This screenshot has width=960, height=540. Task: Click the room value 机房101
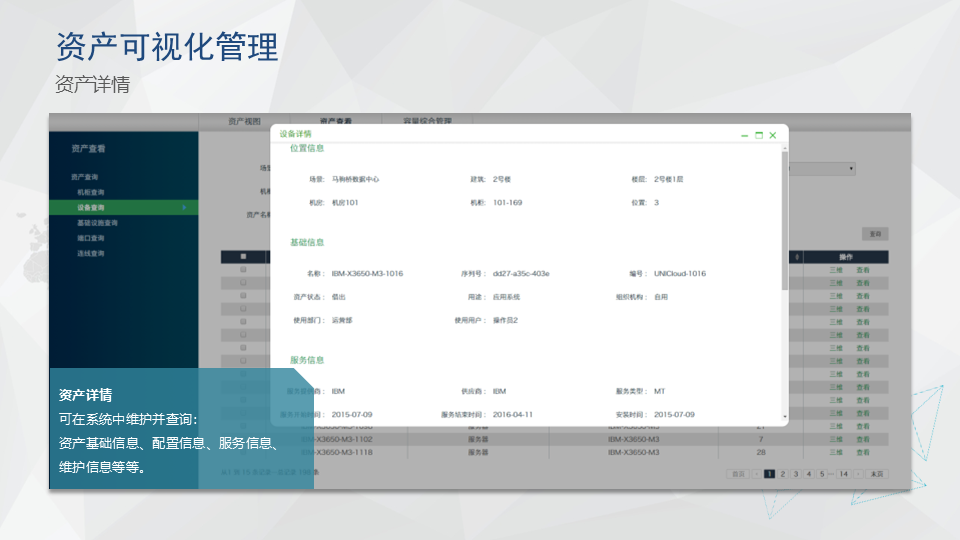pos(345,203)
